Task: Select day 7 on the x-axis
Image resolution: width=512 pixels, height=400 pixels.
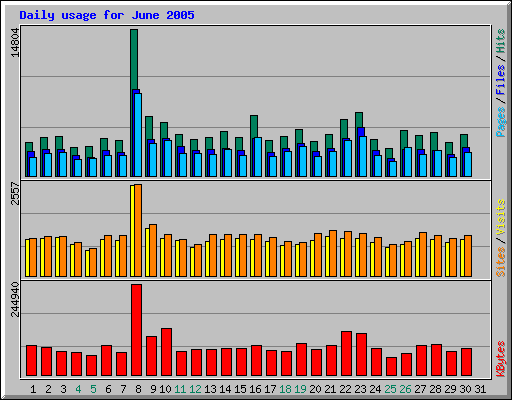Action: tap(123, 389)
